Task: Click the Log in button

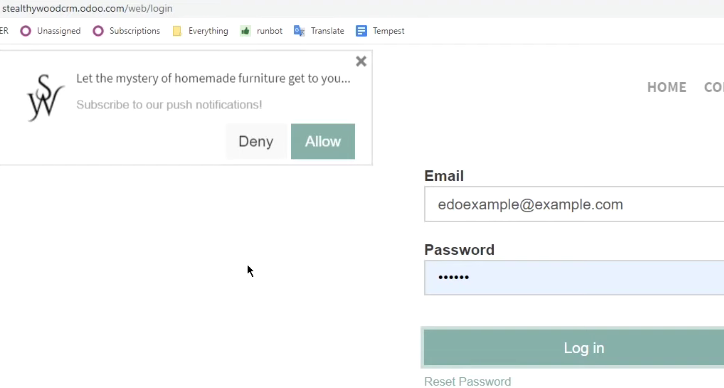Action: (573, 348)
